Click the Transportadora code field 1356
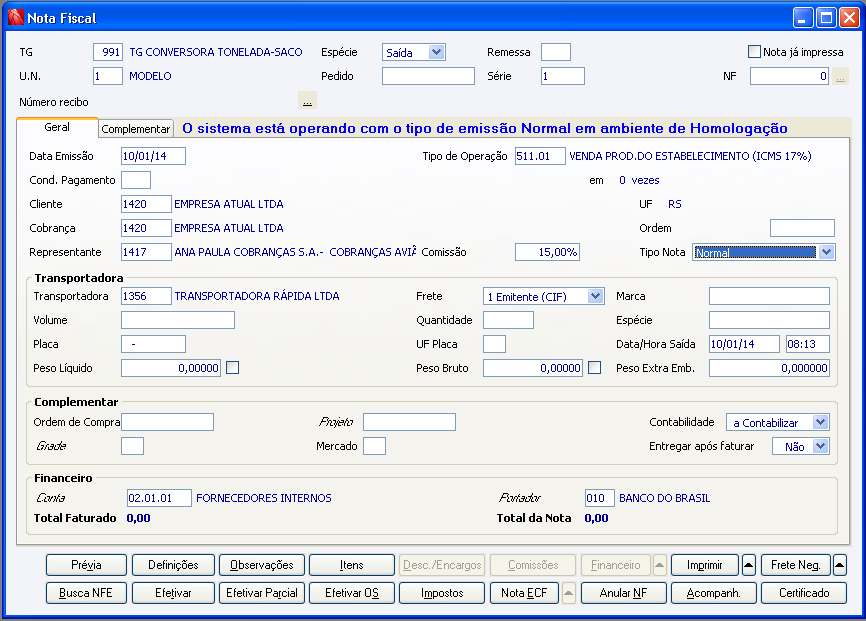The height and width of the screenshot is (621, 866). pyautogui.click(x=146, y=296)
